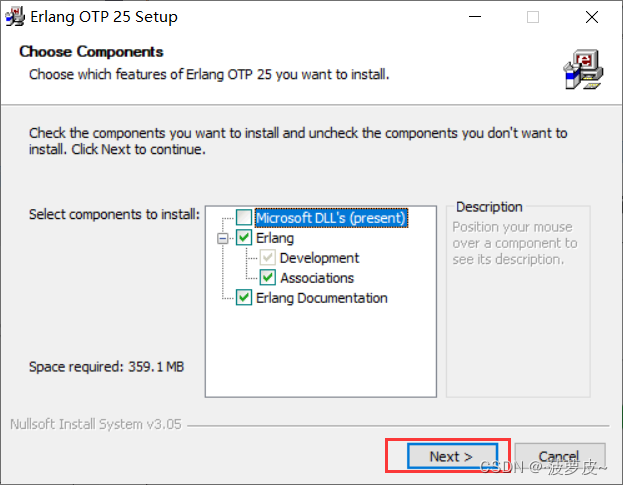Select the Erlang Documentation item label
The image size is (623, 485).
coord(321,298)
